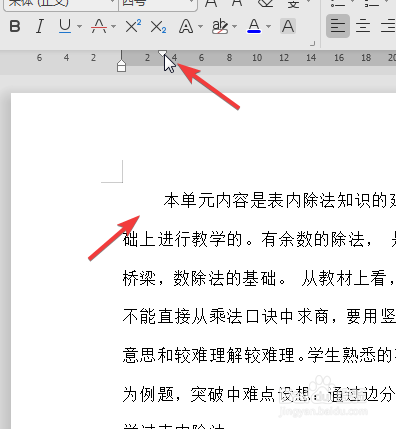Click ruler mark labeled 16
The width and height of the screenshot is (396, 429).
click(x=339, y=58)
